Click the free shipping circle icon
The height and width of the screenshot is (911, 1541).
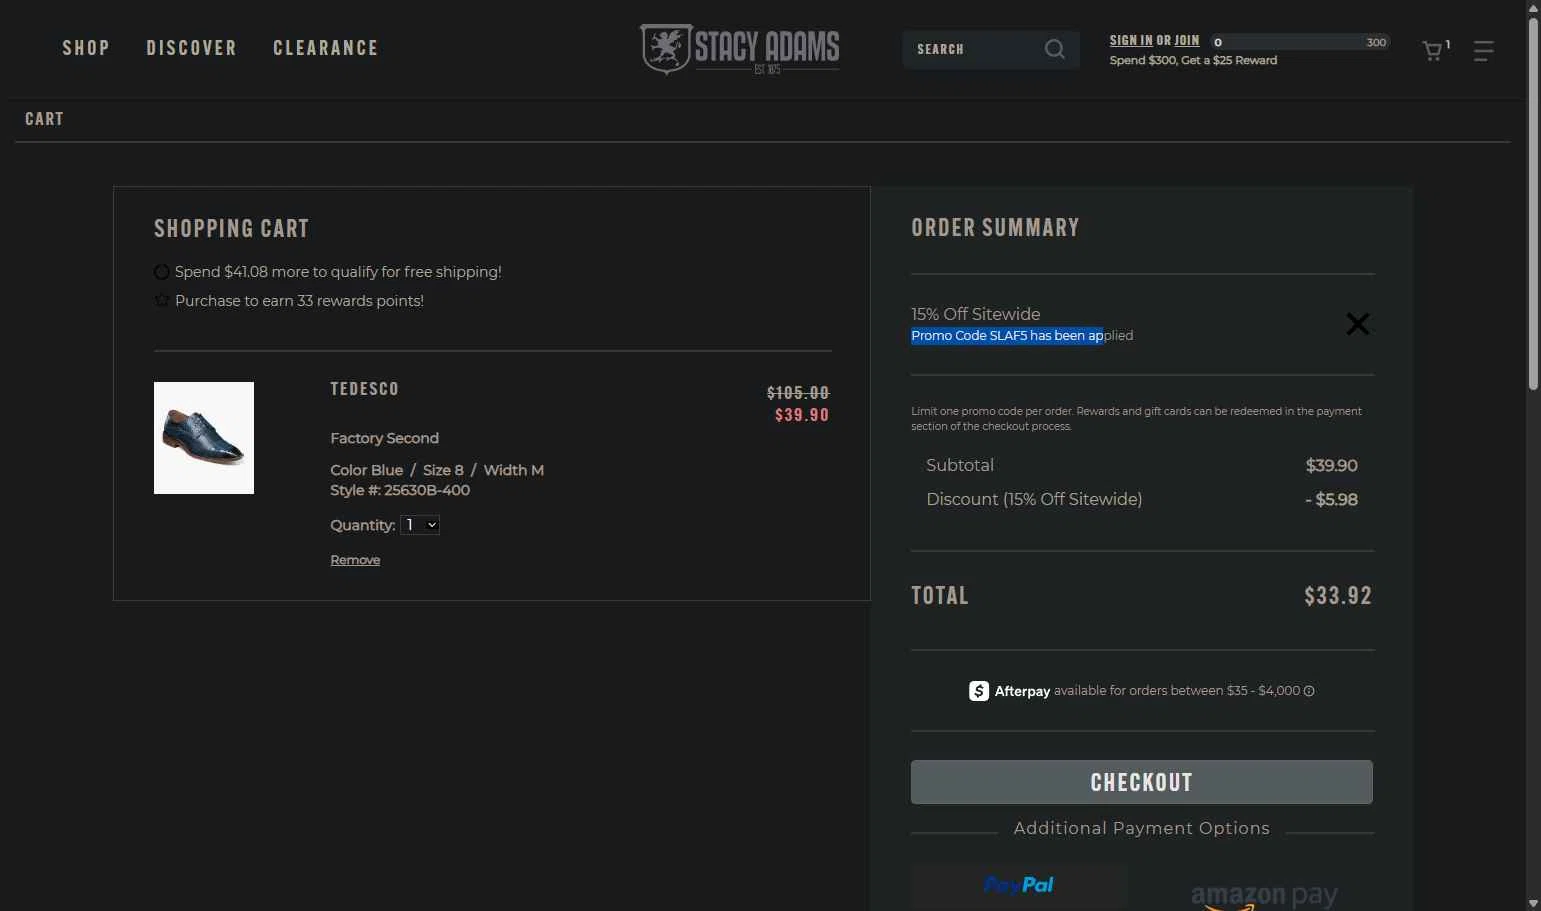click(161, 272)
